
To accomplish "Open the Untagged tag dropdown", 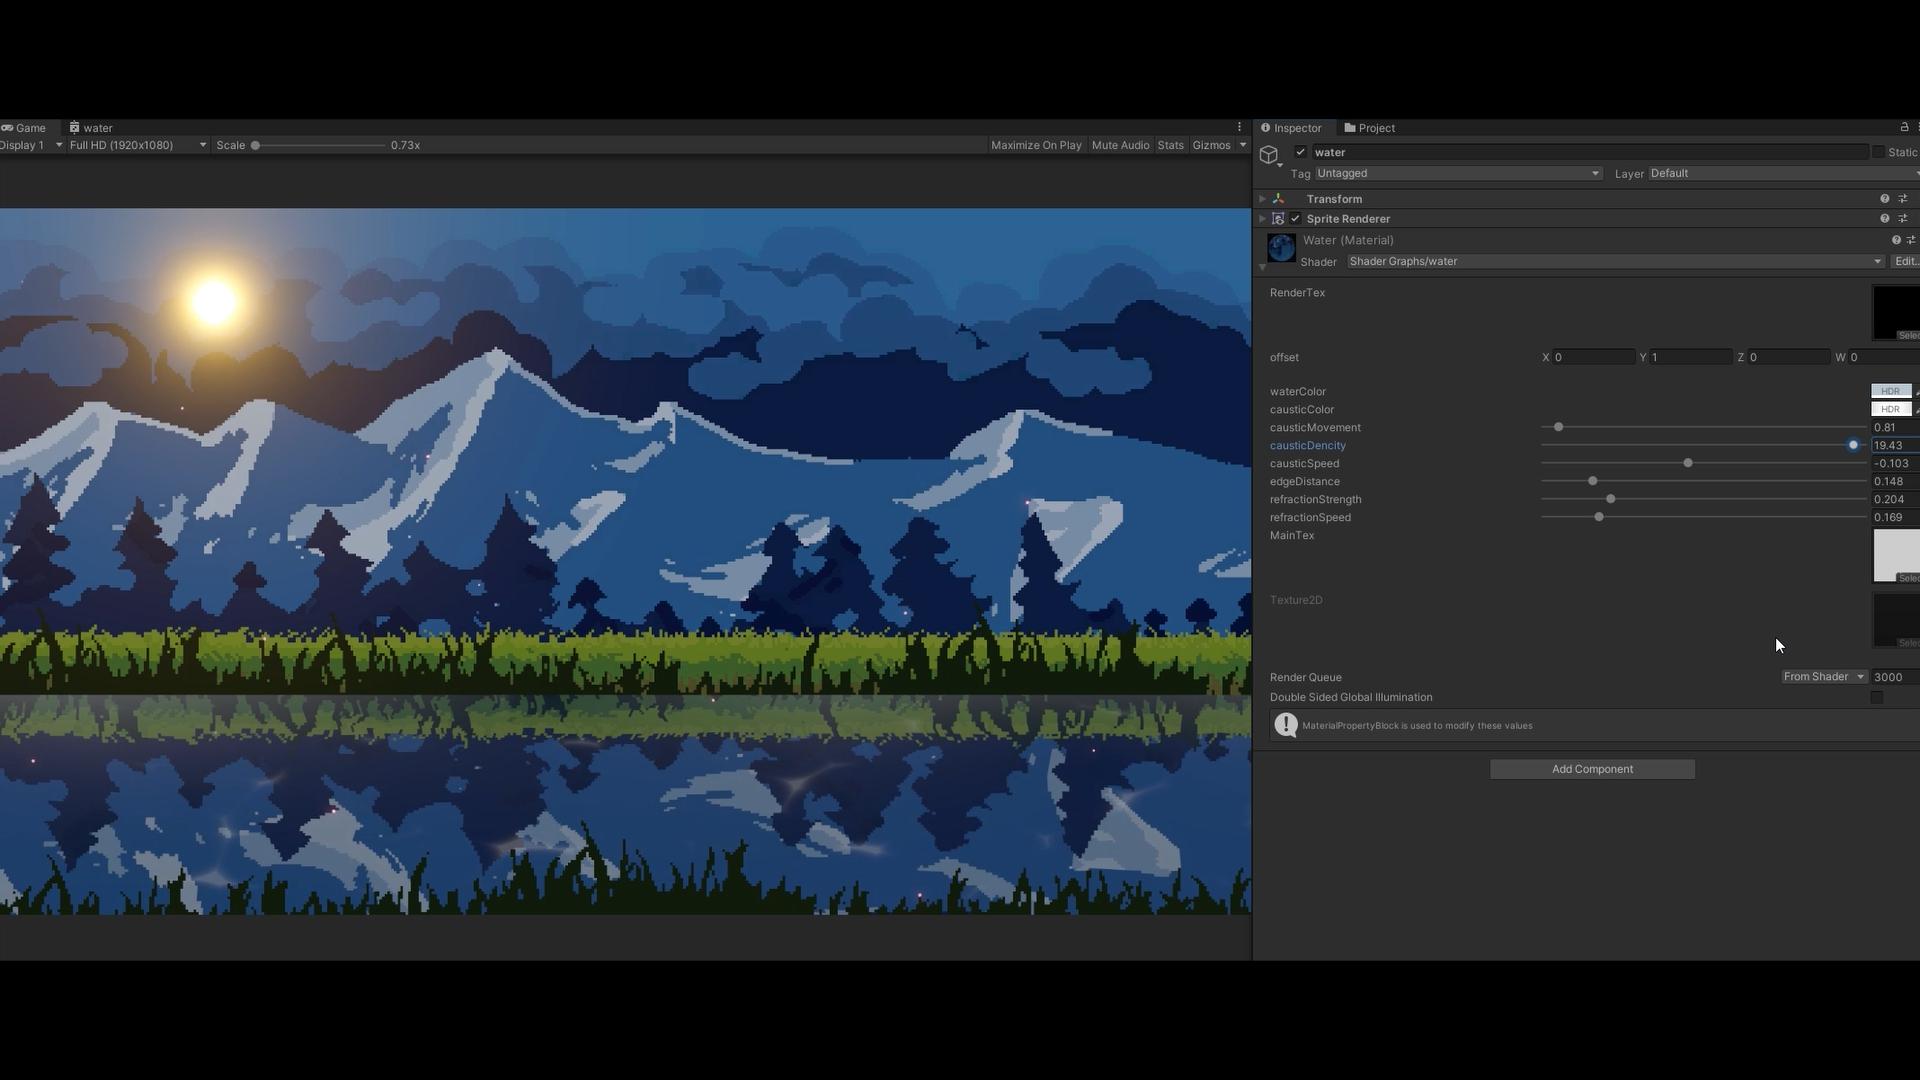I will (1457, 173).
